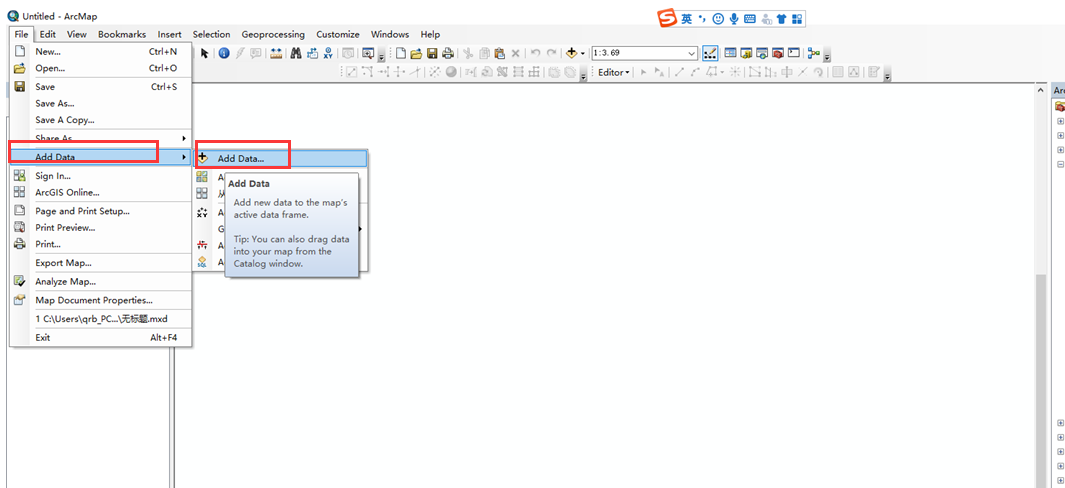
Task: Open the Find Route tool
Action: point(312,53)
